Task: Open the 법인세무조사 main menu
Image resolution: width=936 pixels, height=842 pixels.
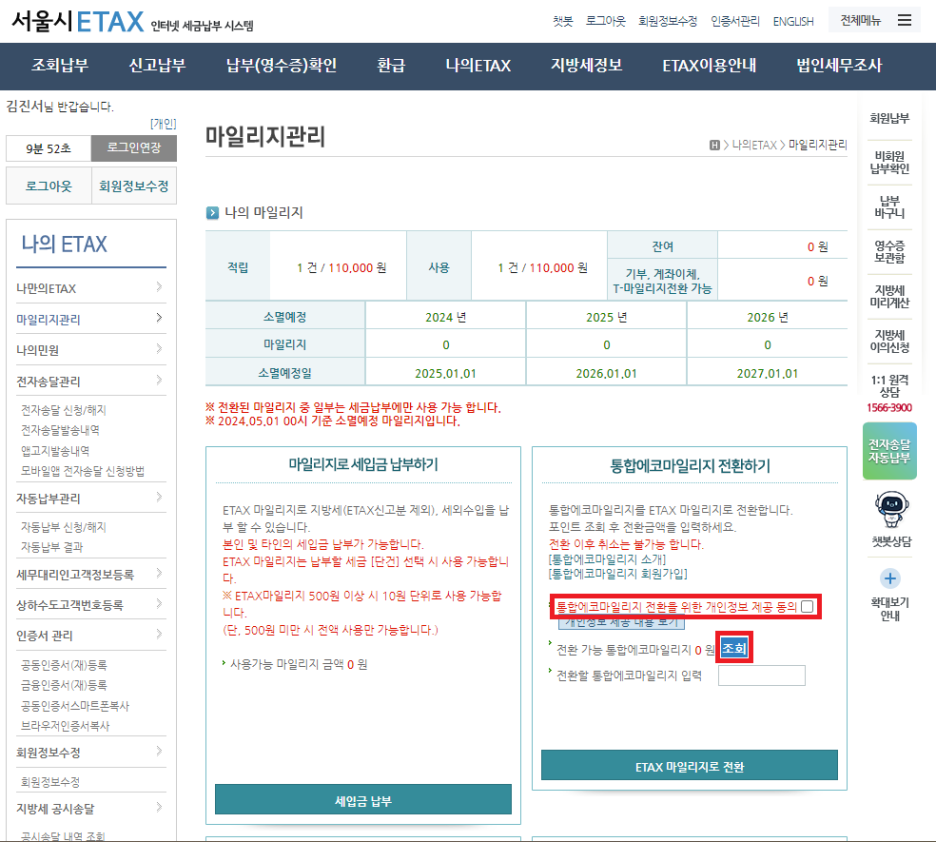Action: click(x=839, y=65)
